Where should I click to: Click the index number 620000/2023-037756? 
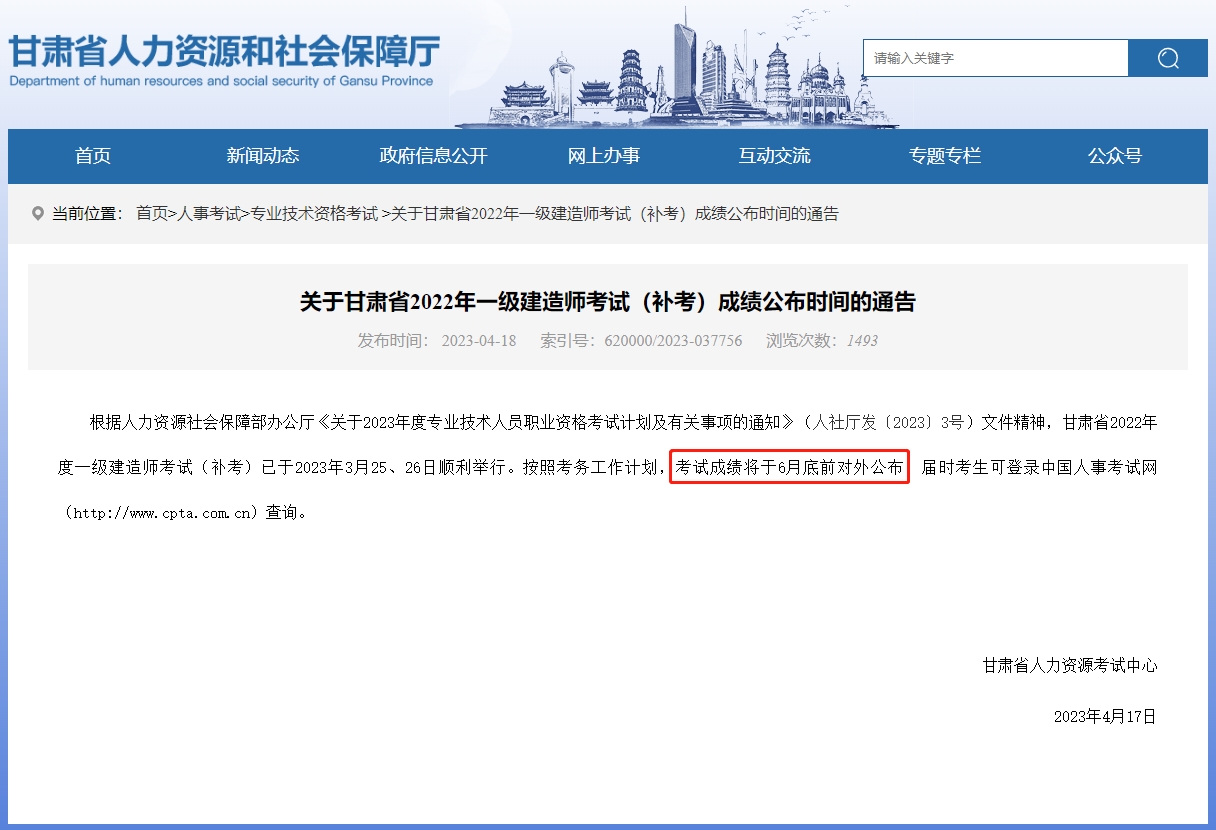(673, 341)
